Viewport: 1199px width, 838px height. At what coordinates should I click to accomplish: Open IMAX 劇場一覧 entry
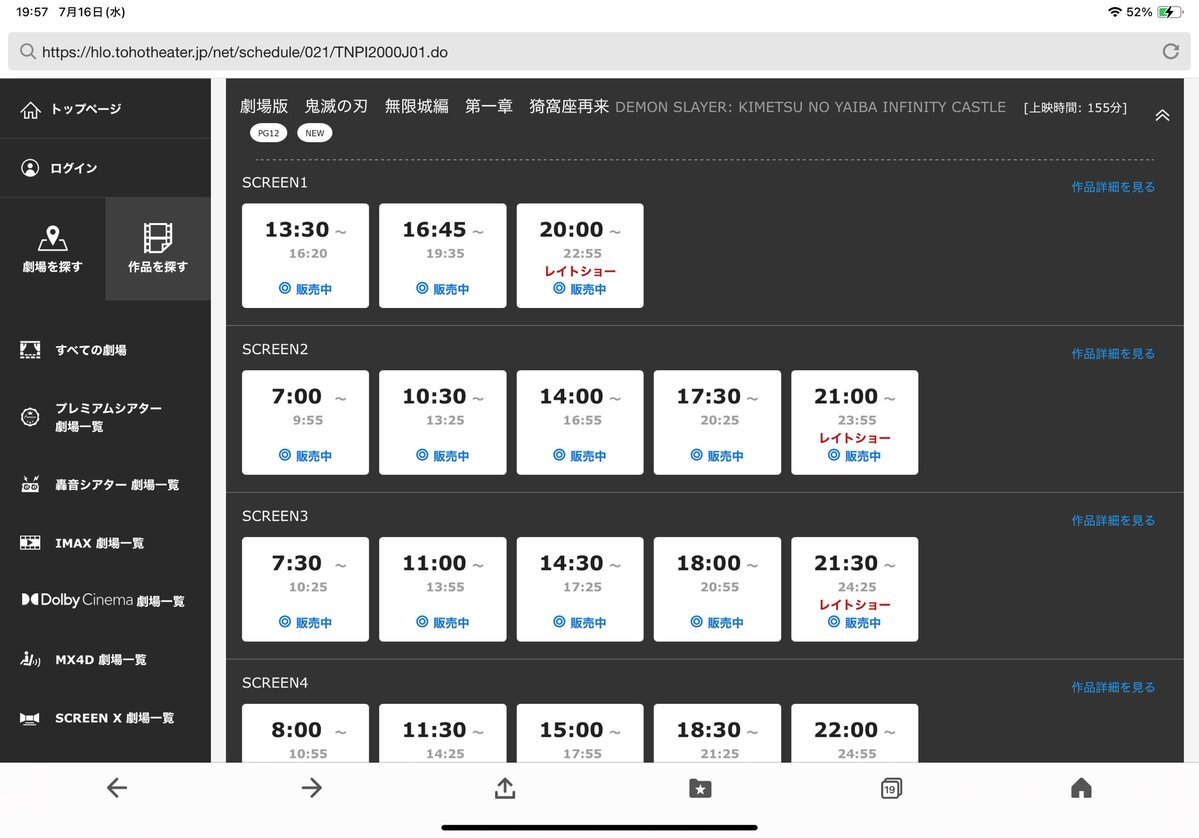point(105,543)
